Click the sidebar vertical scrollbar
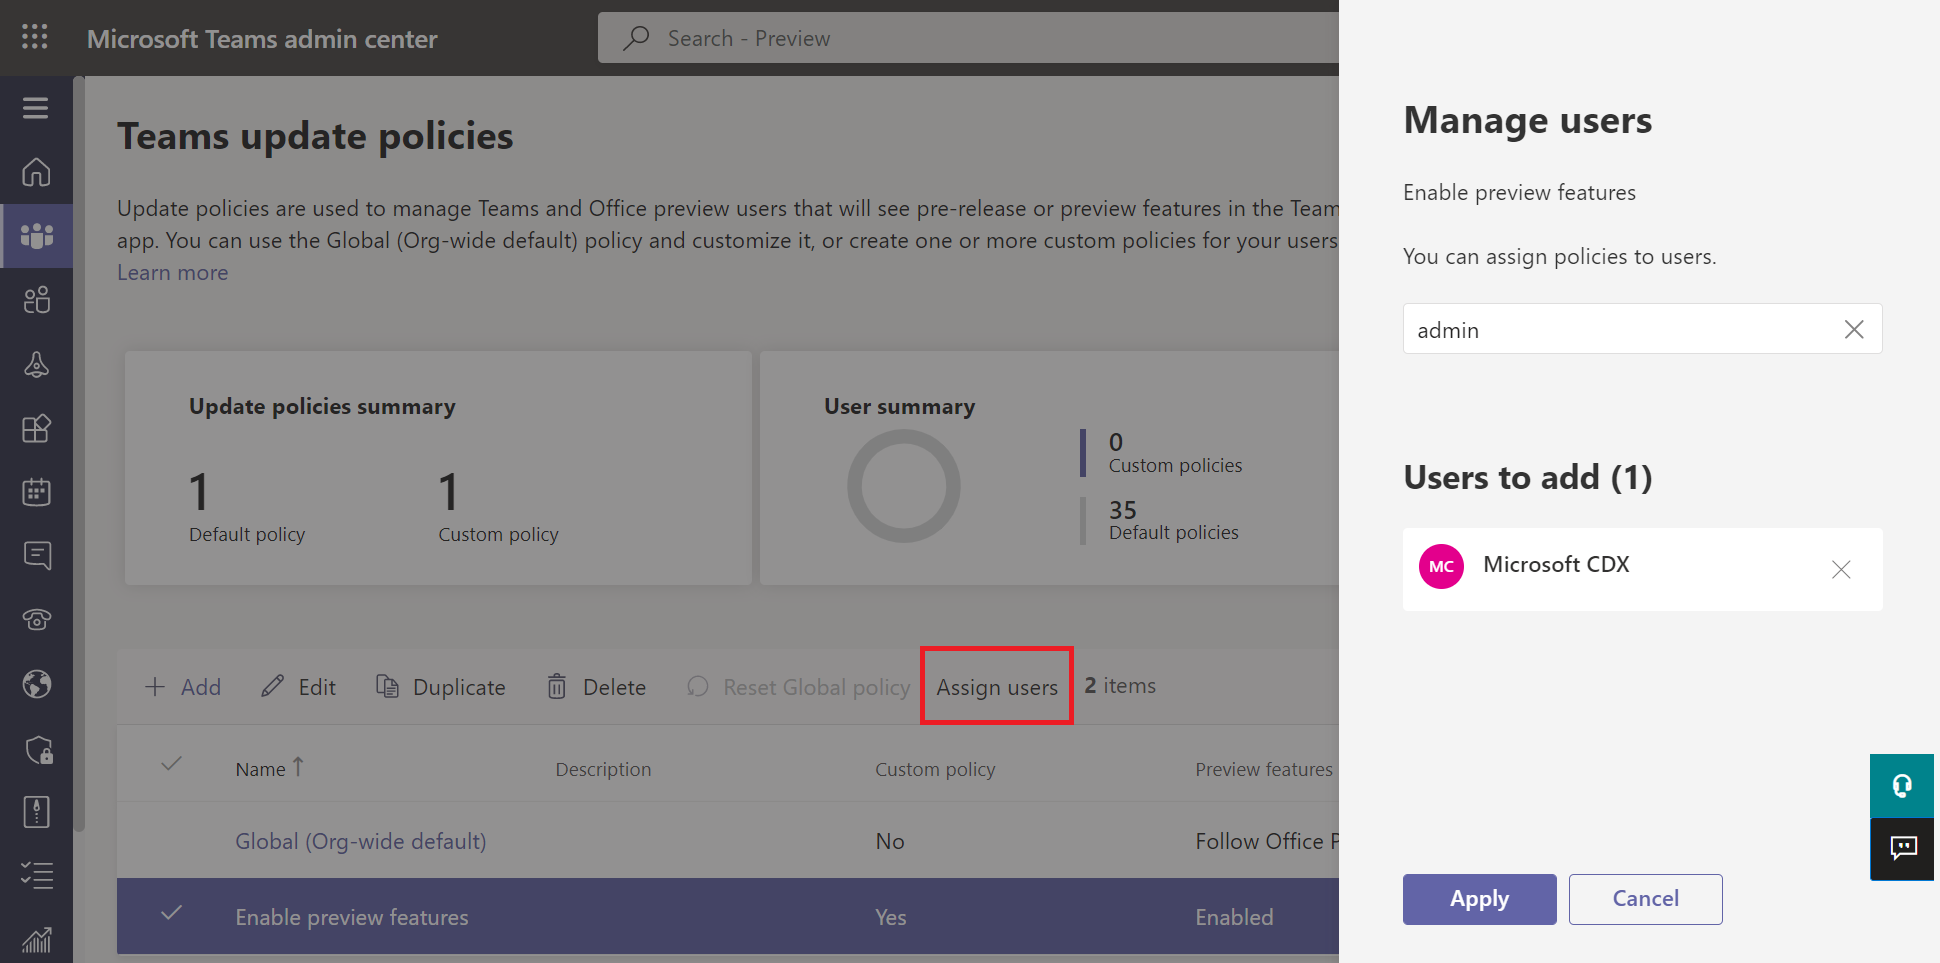This screenshot has height=963, width=1940. click(79, 455)
